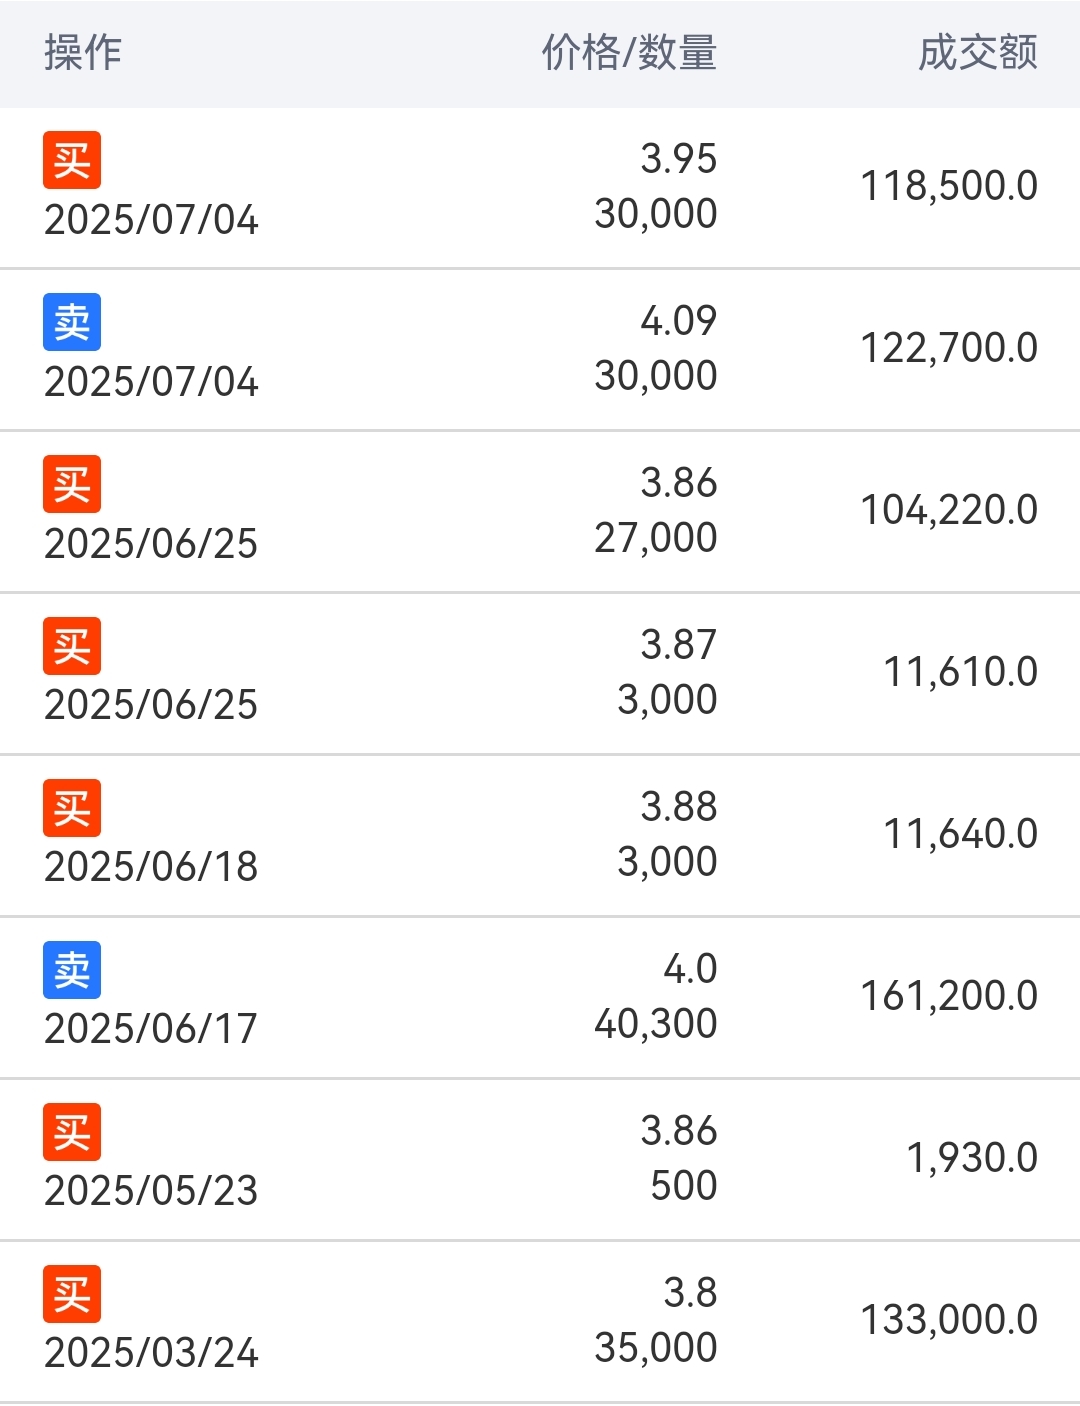Tap the buy icon dated 2025/05/23

pos(72,1132)
